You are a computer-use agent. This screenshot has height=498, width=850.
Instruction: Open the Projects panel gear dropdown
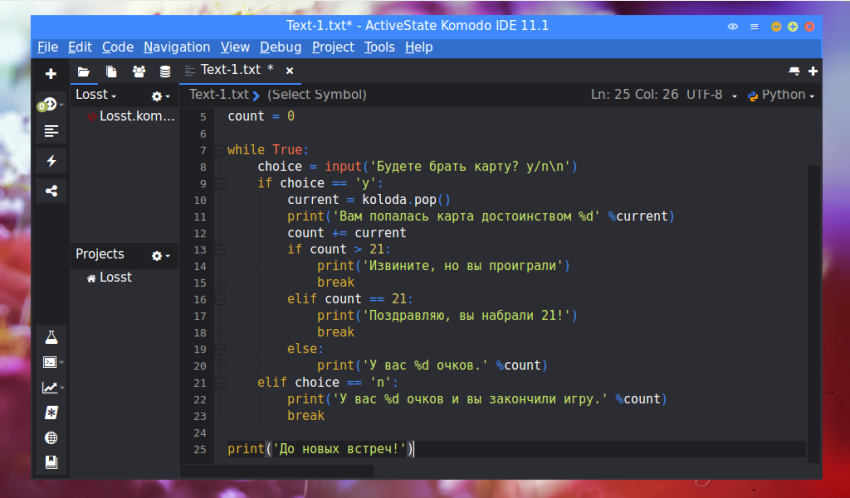click(x=160, y=256)
